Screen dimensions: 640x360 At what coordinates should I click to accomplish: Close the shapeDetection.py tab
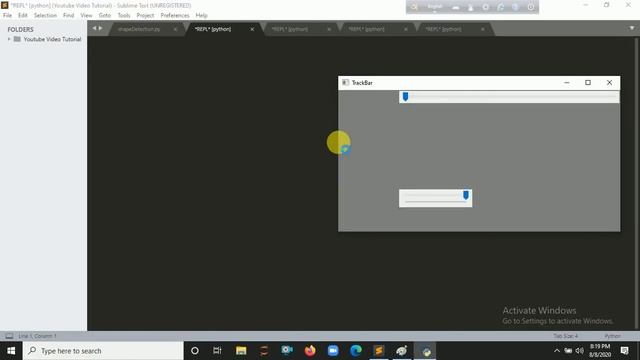[x=175, y=29]
